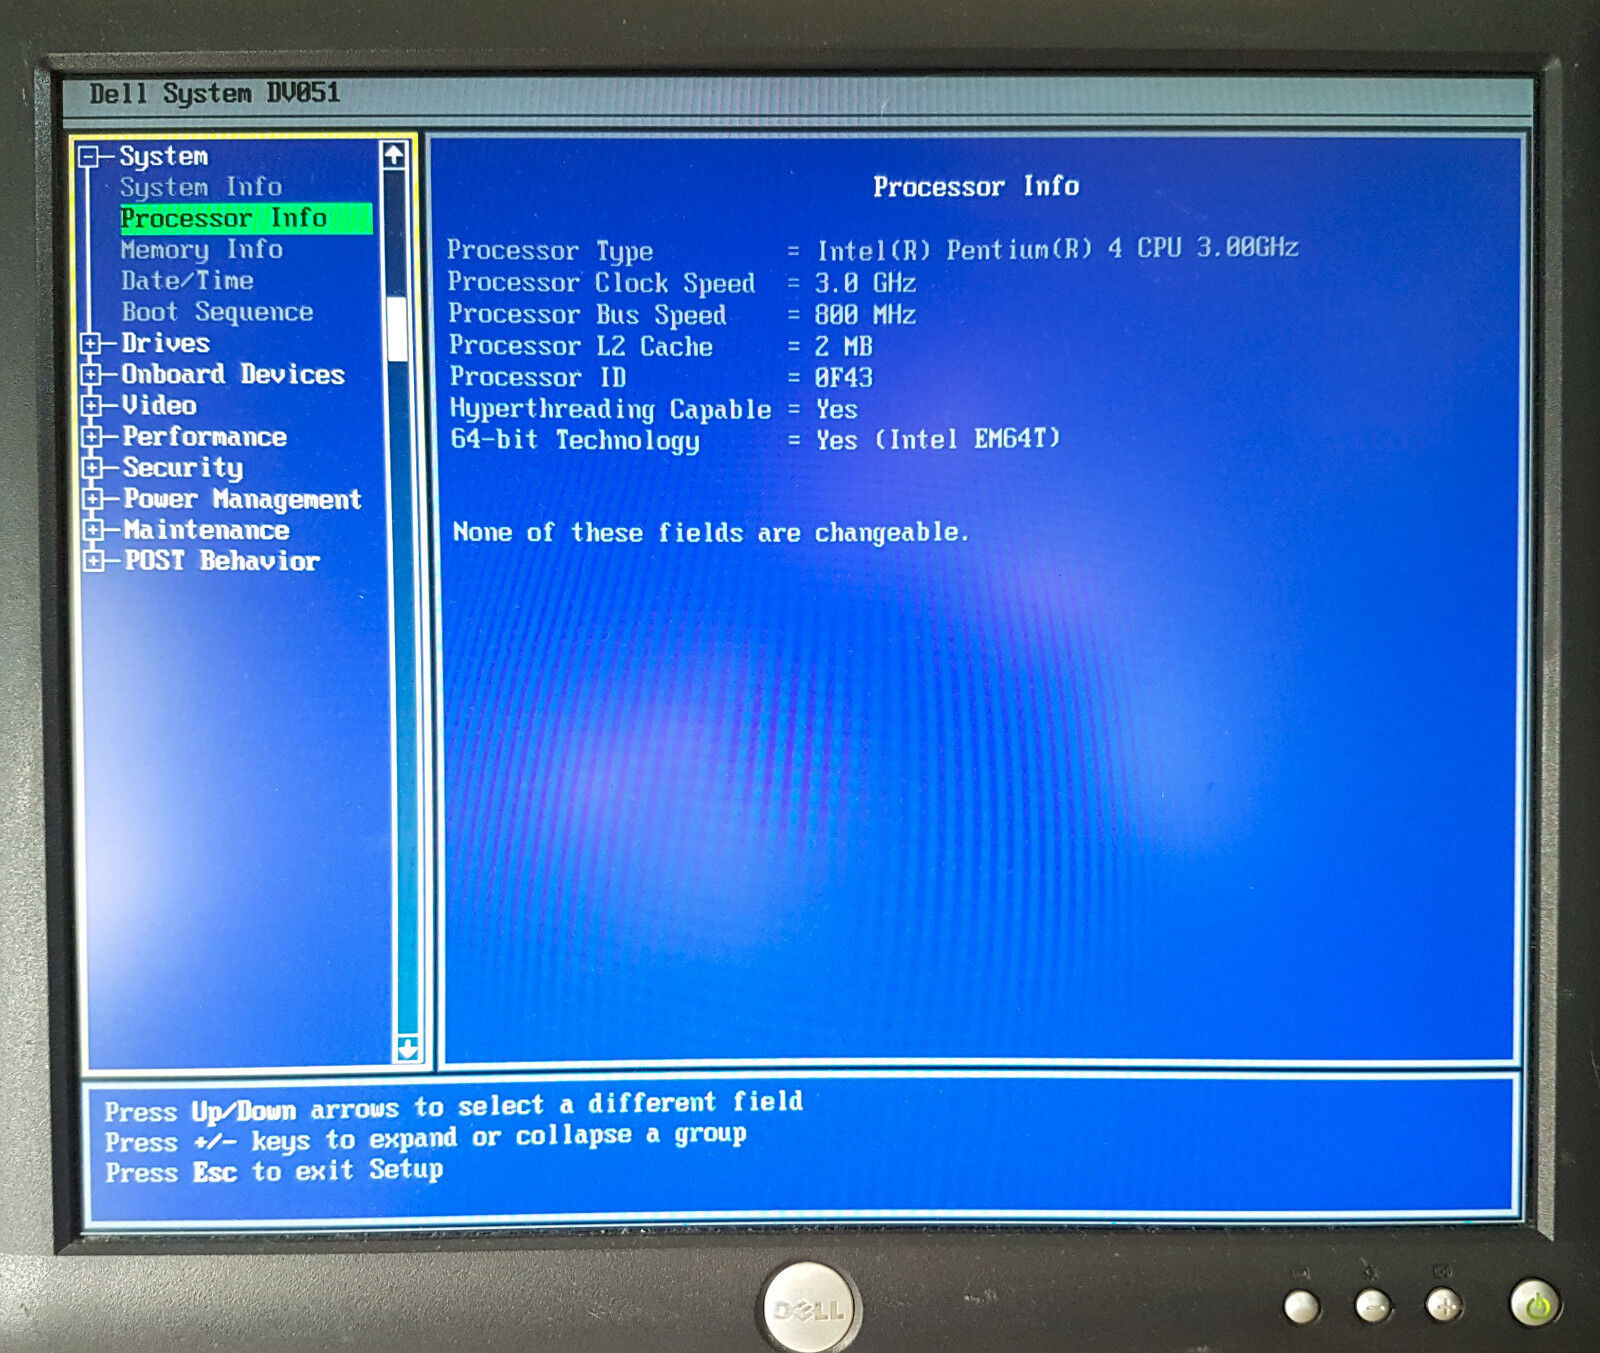The image size is (1600, 1353).
Task: Select the Onboard Devices group label
Action: pyautogui.click(x=233, y=375)
